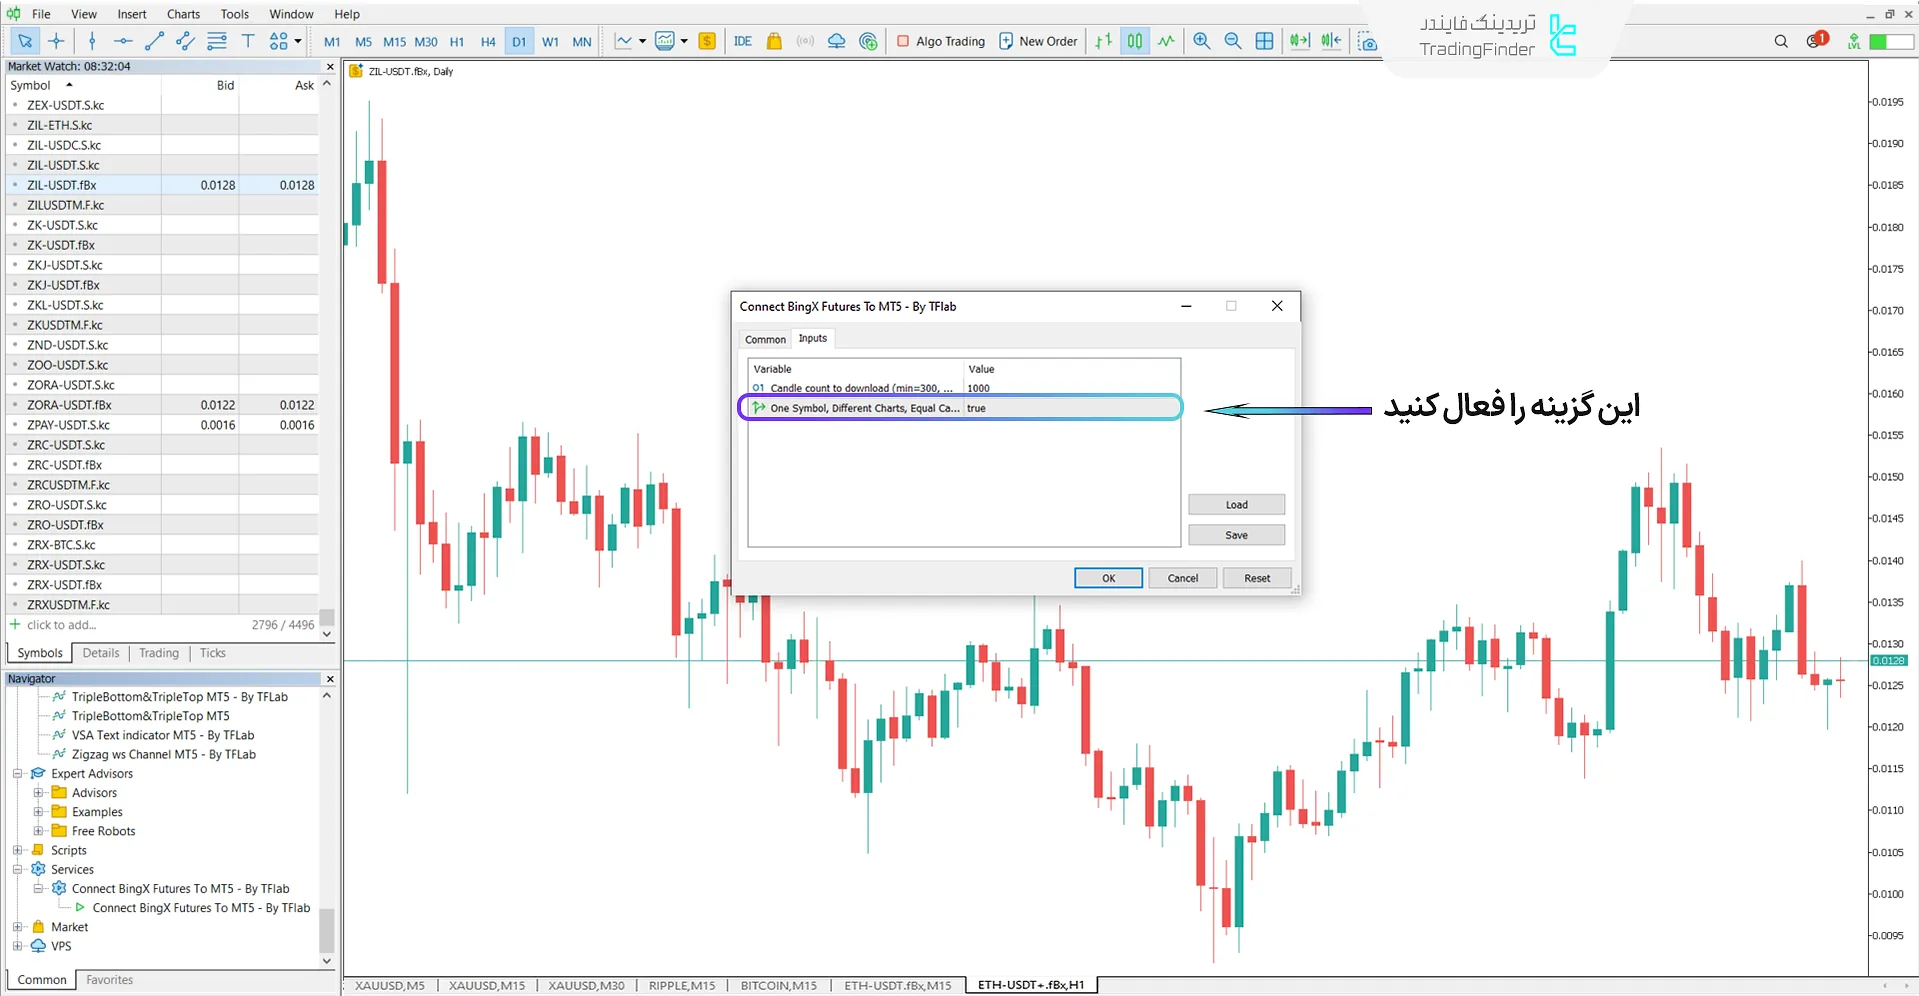1919x996 pixels.
Task: Click Cancel in the BingX dialog
Action: (1183, 578)
